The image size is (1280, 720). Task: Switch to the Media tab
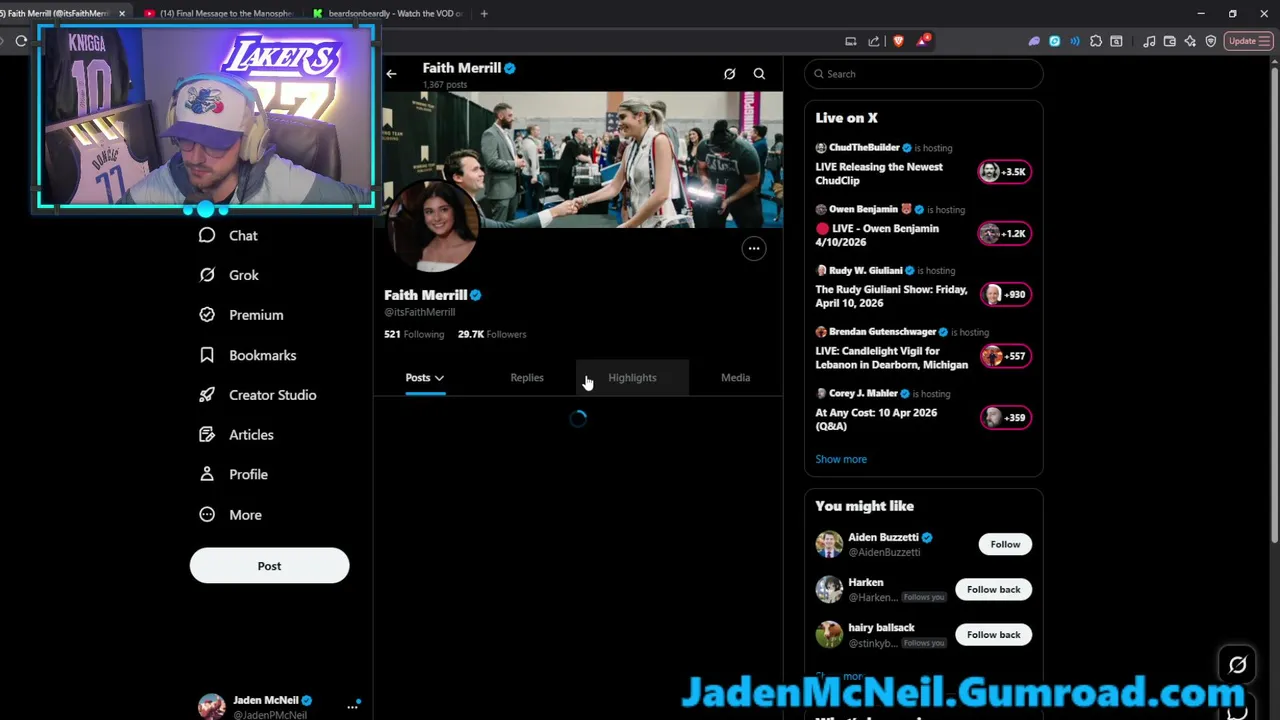(x=735, y=378)
